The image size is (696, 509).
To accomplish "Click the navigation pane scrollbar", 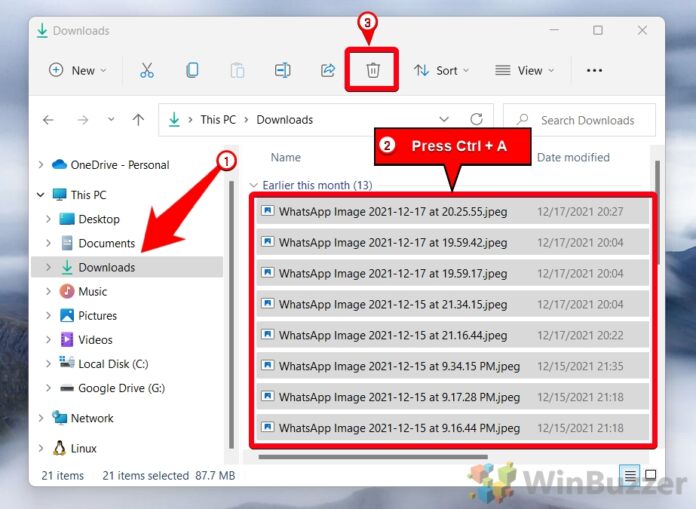I will [231, 314].
